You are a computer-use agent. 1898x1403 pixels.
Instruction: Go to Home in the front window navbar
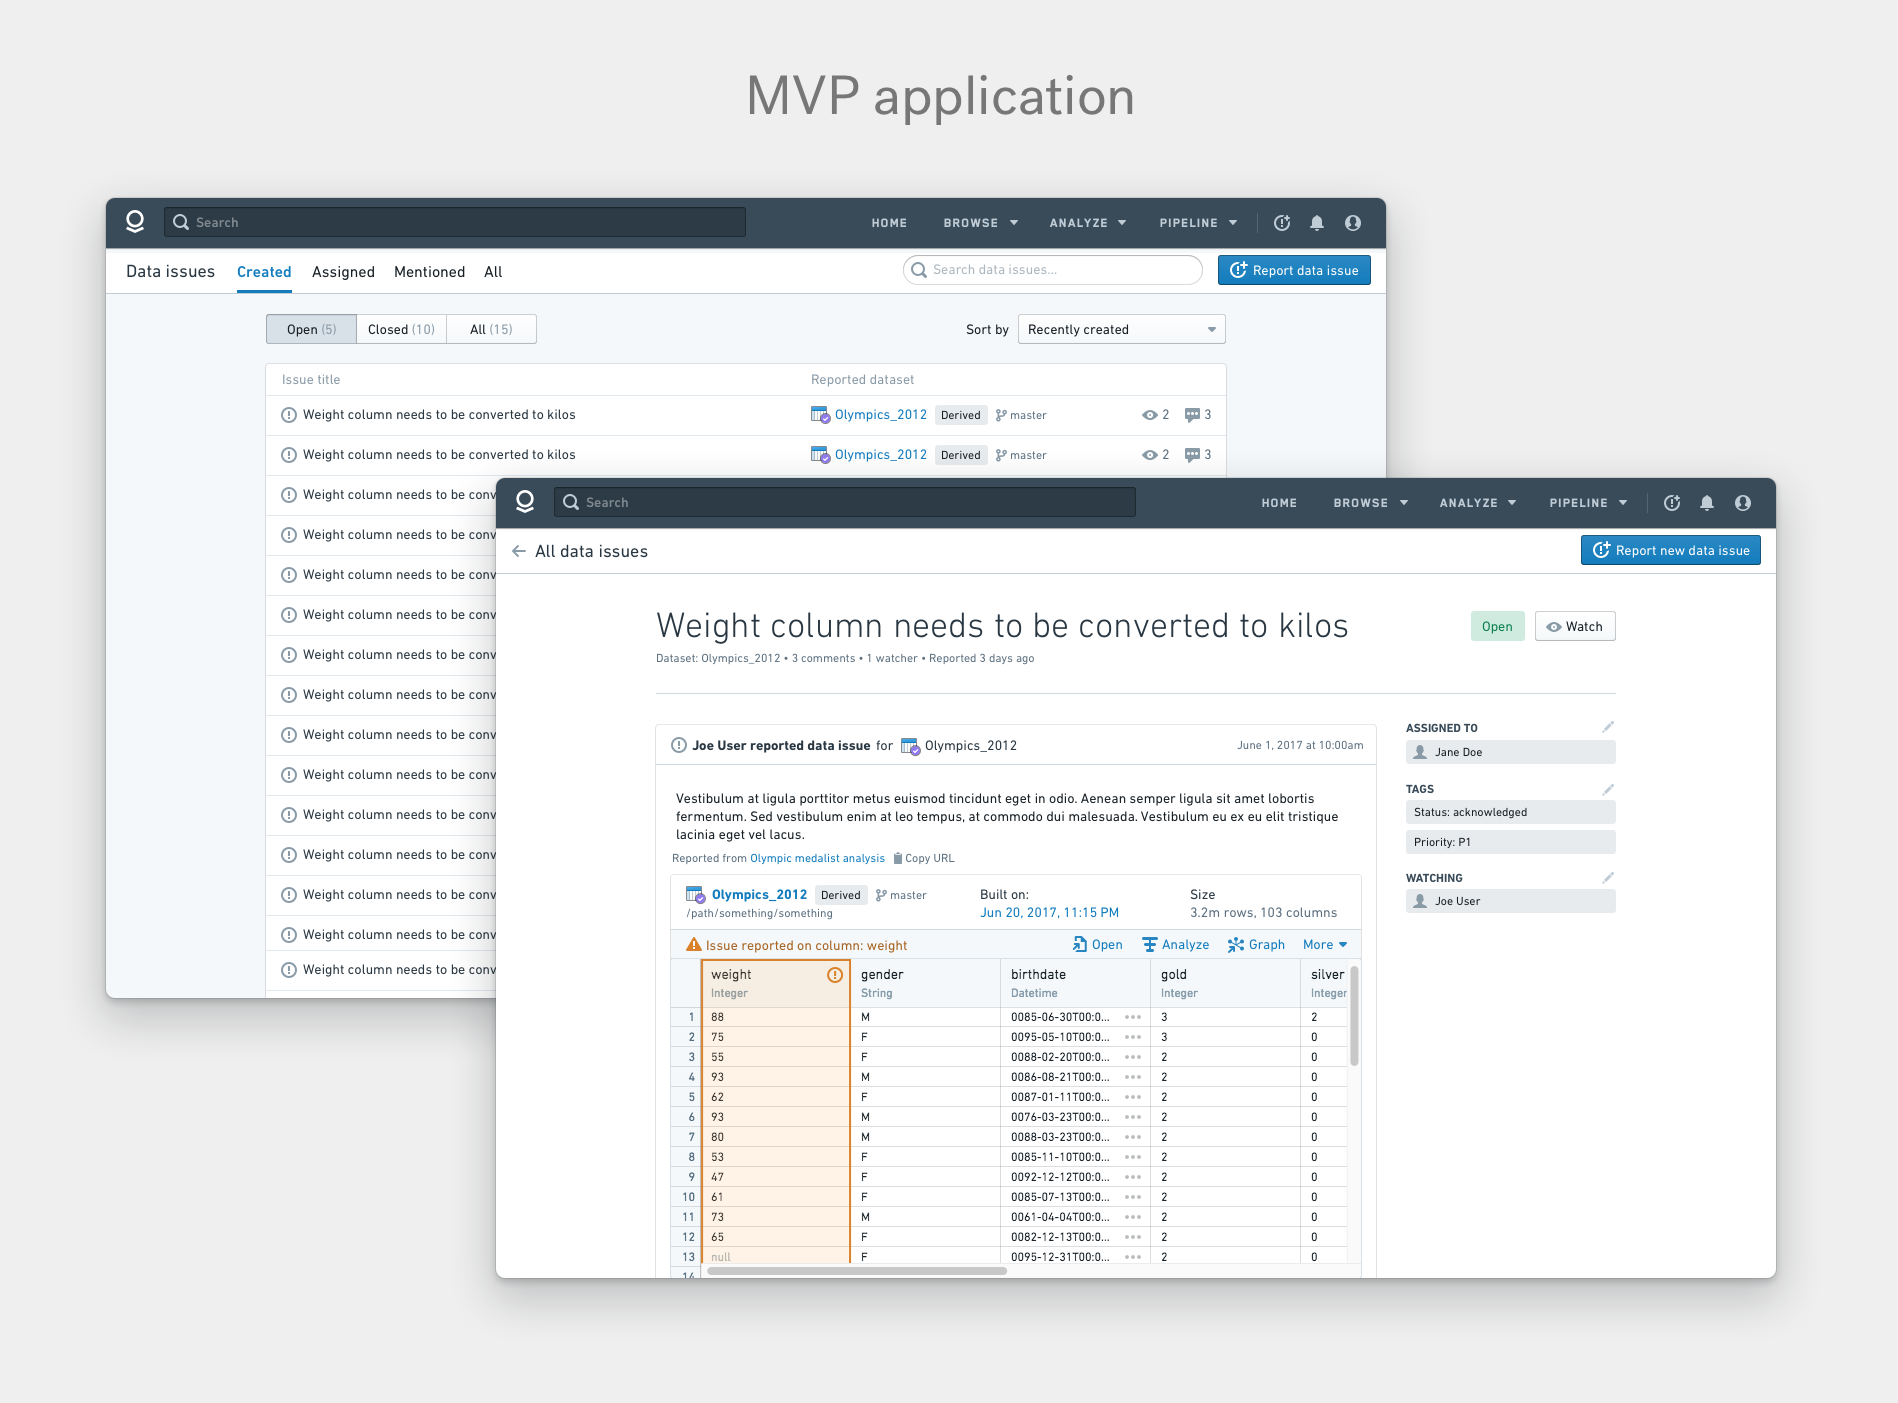[x=1279, y=503]
